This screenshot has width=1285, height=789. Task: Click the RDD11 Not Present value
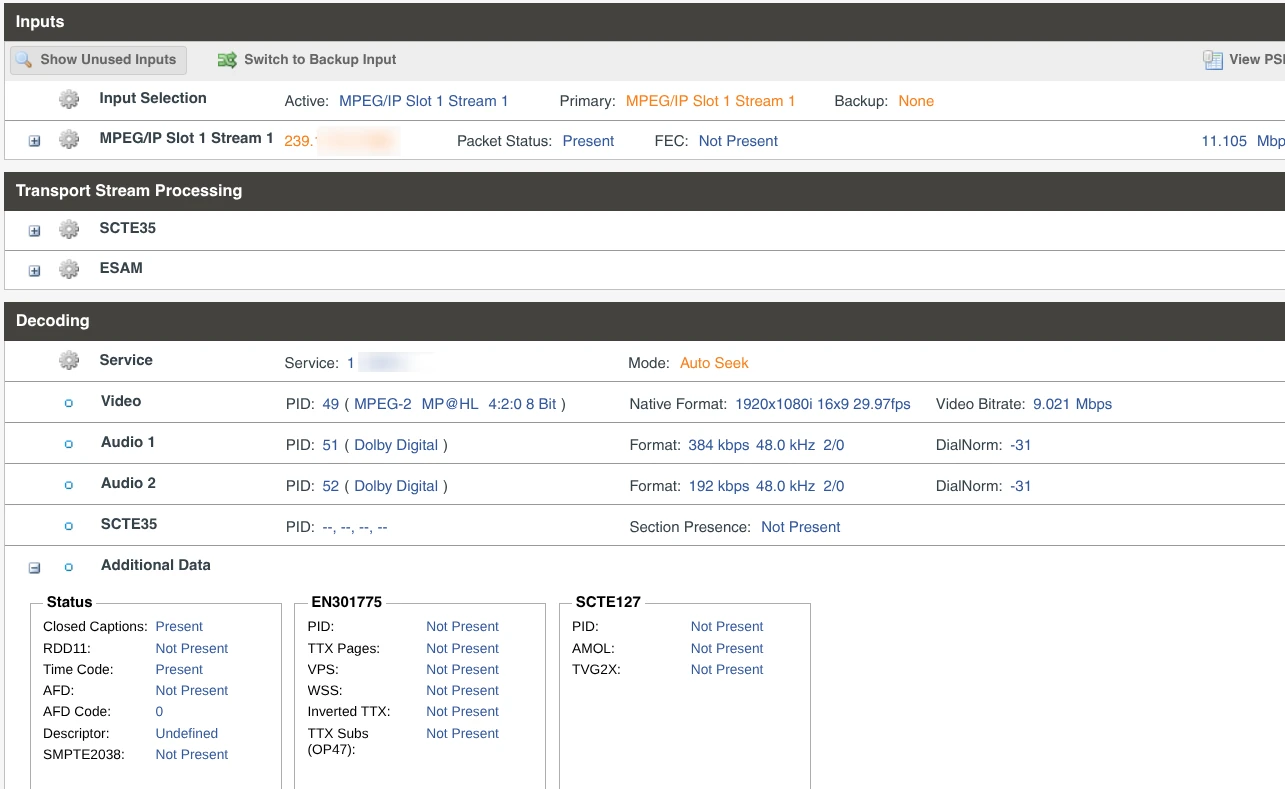point(192,648)
